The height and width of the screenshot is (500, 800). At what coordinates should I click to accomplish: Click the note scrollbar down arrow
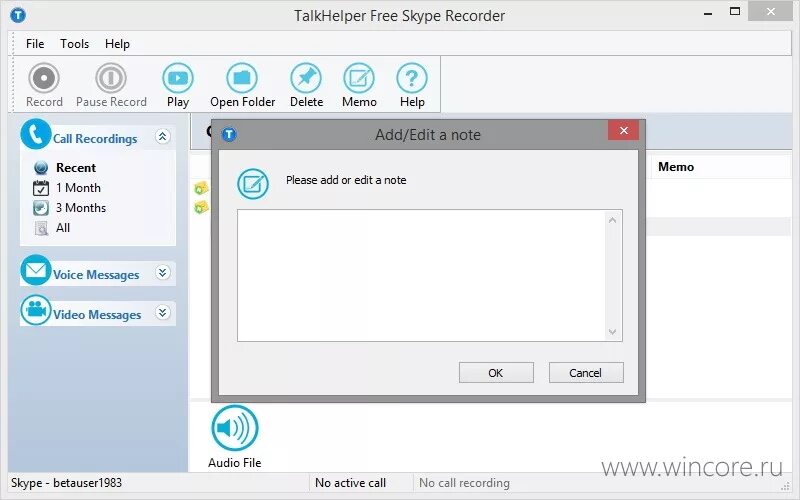613,332
